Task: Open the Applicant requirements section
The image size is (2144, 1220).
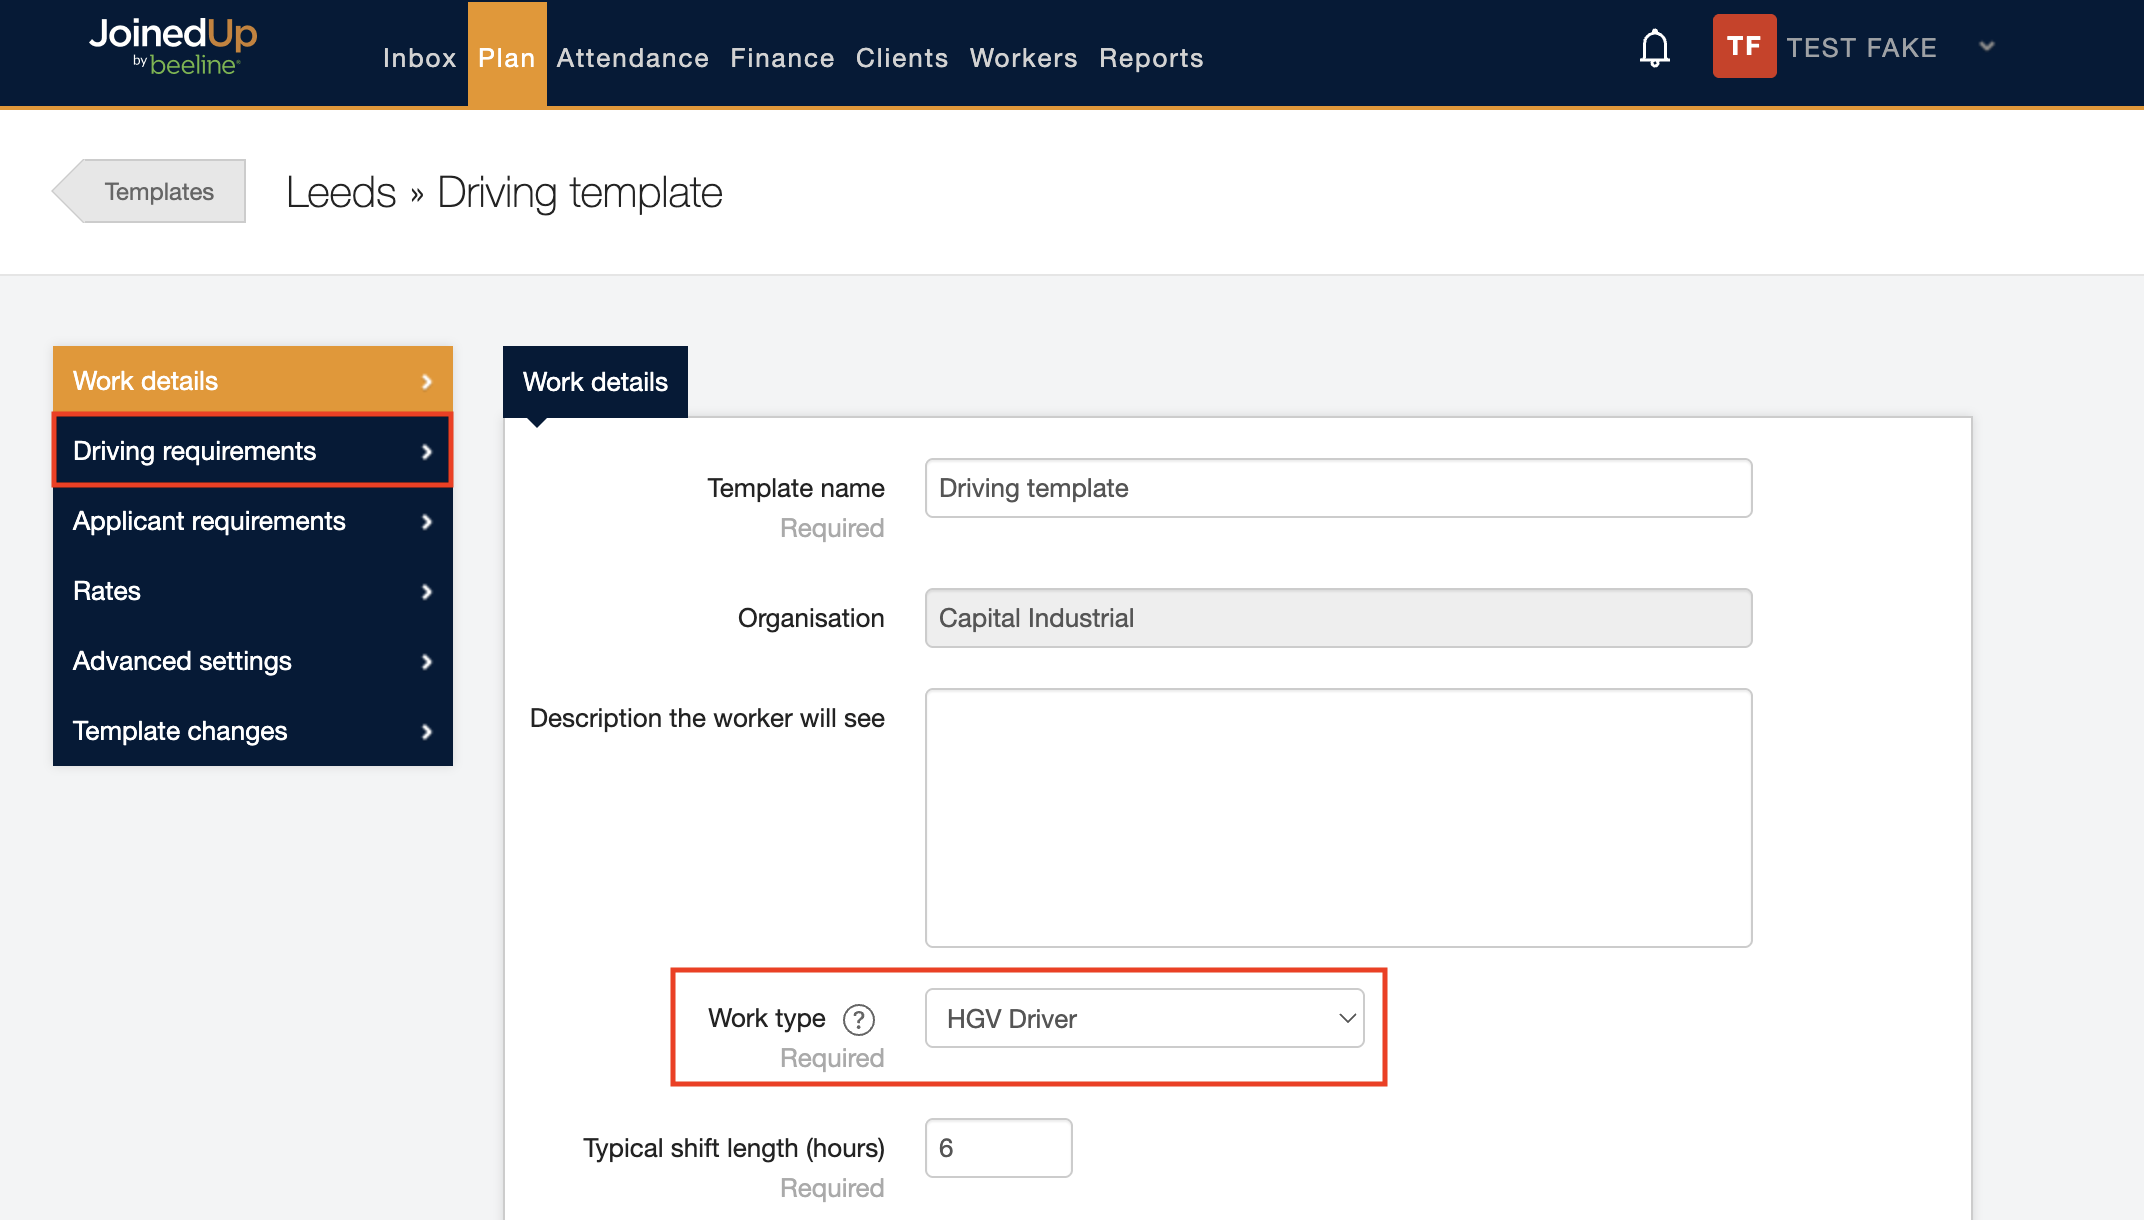Action: [252, 521]
